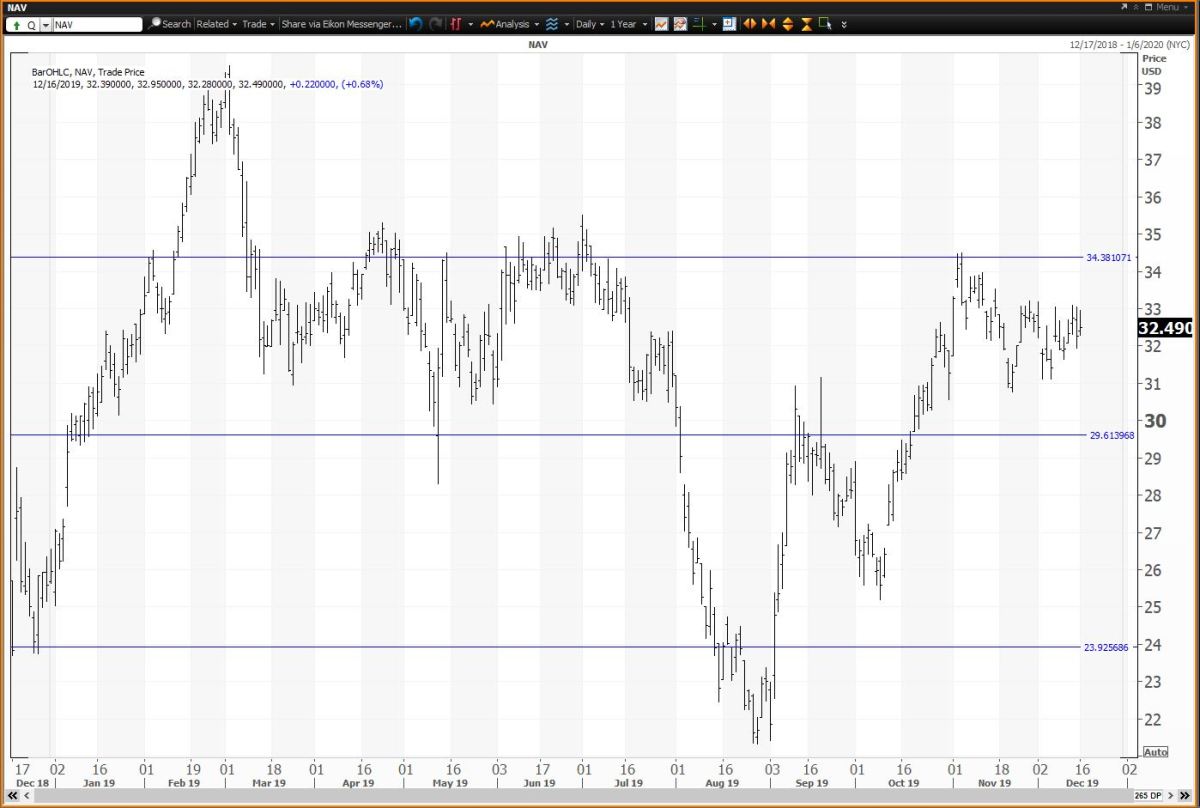
Task: Open the Daily interval dropdown
Action: point(589,24)
